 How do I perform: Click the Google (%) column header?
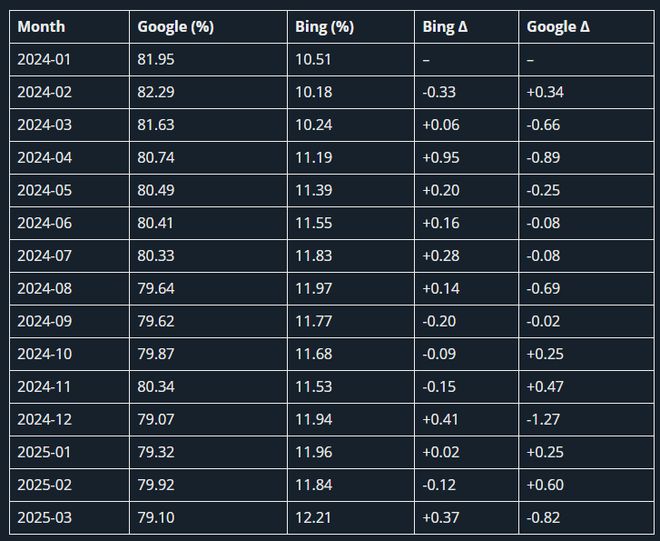[208, 27]
